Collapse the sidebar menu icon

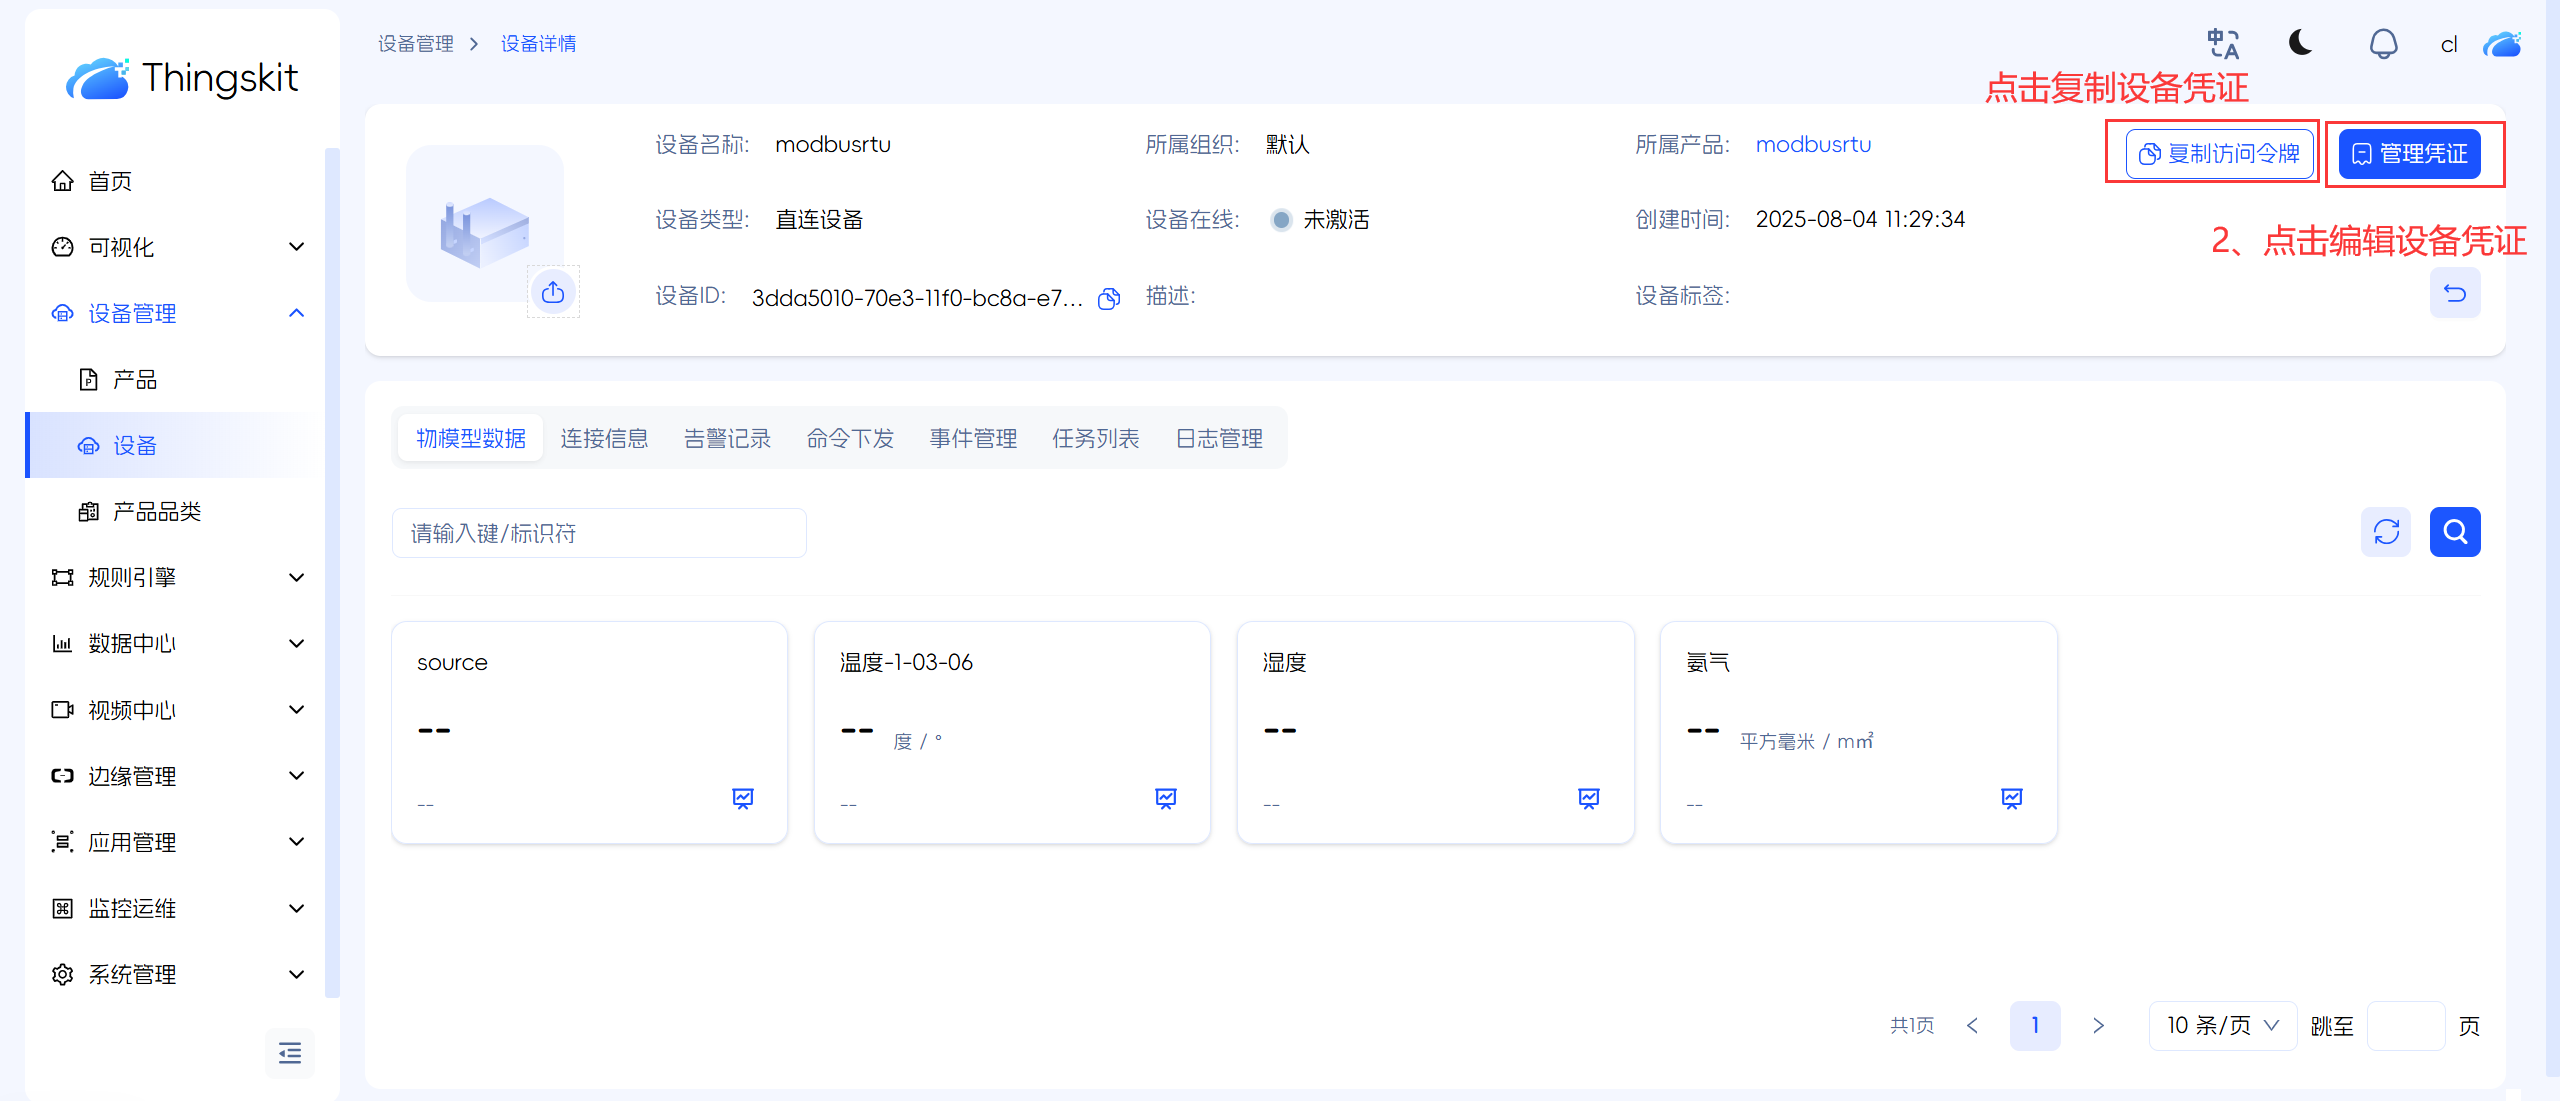click(290, 1053)
